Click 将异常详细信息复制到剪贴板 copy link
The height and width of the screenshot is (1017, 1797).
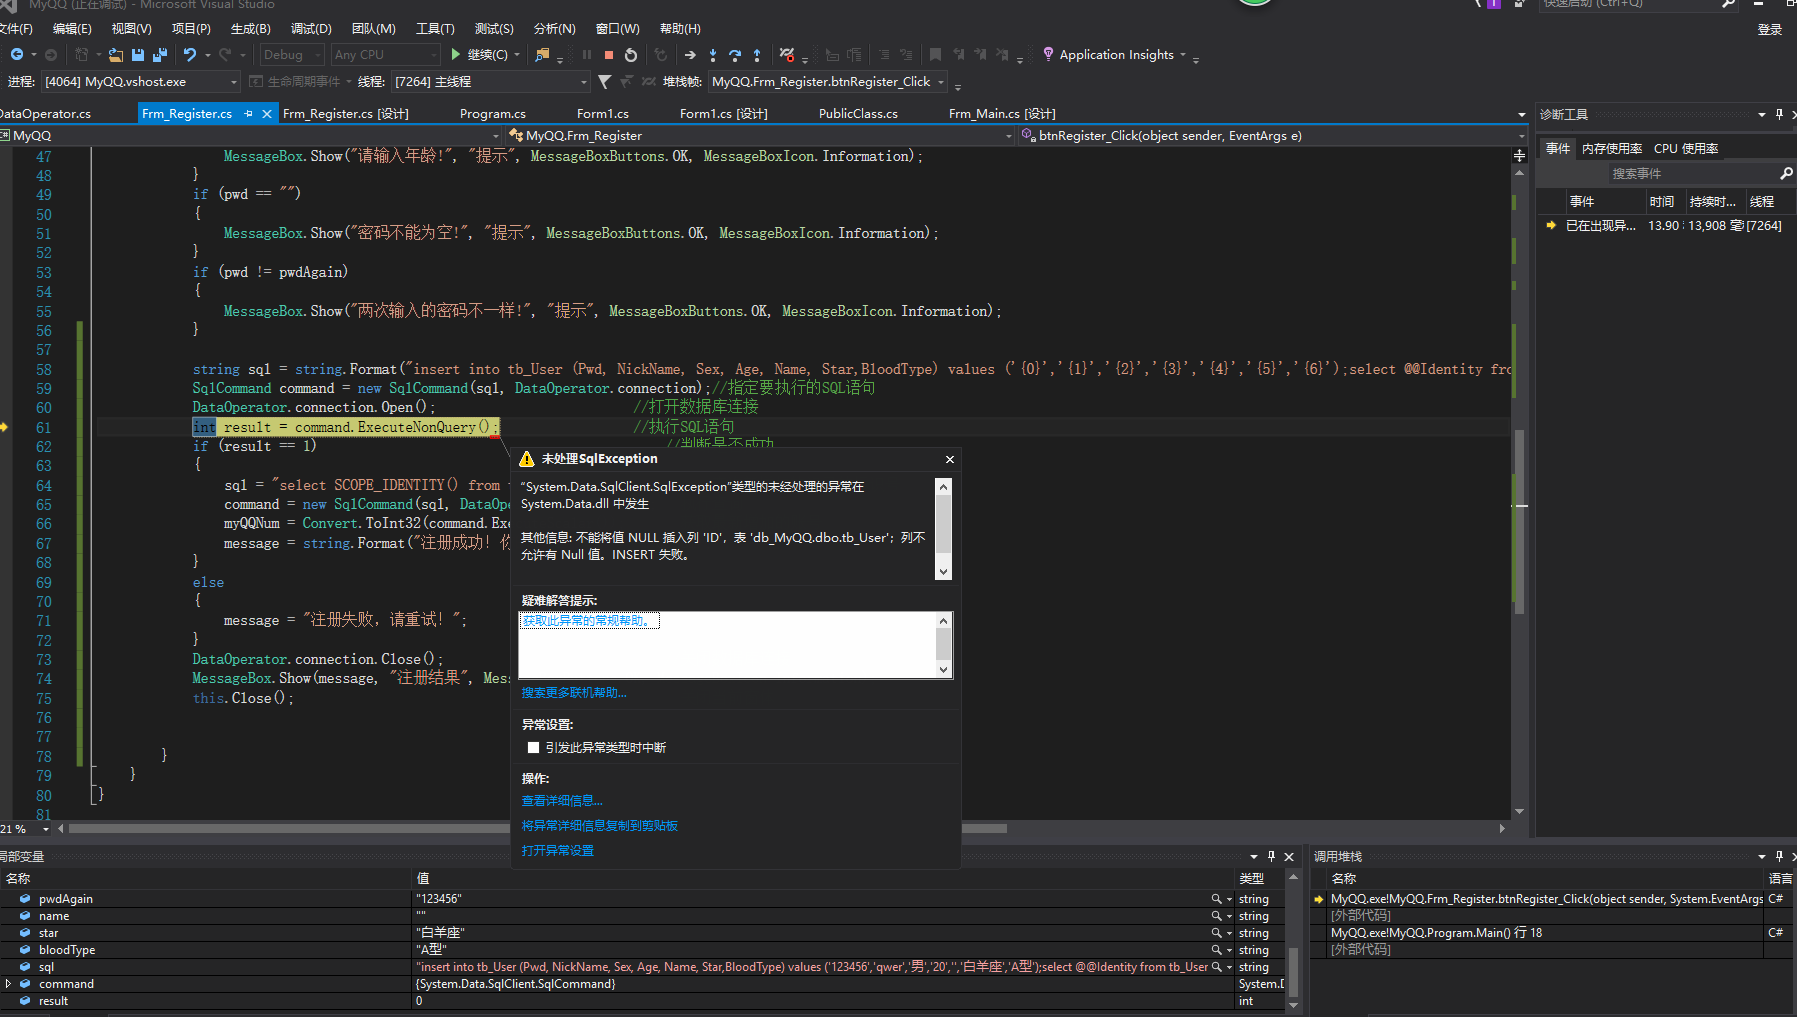(600, 826)
